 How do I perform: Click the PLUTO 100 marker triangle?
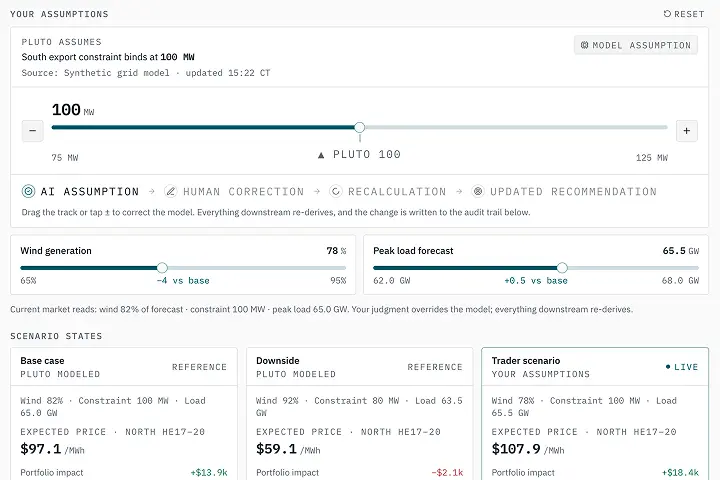[321, 155]
